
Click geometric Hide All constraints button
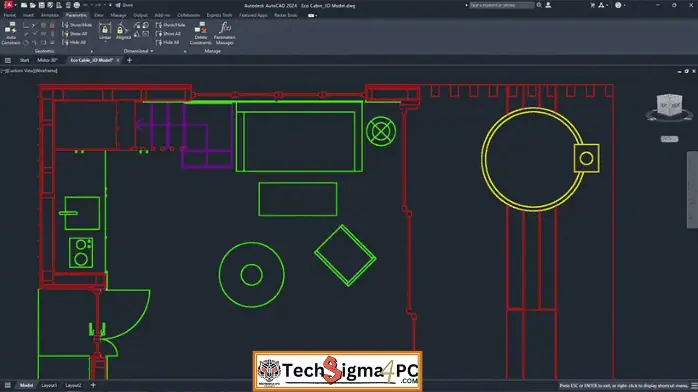pyautogui.click(x=74, y=42)
